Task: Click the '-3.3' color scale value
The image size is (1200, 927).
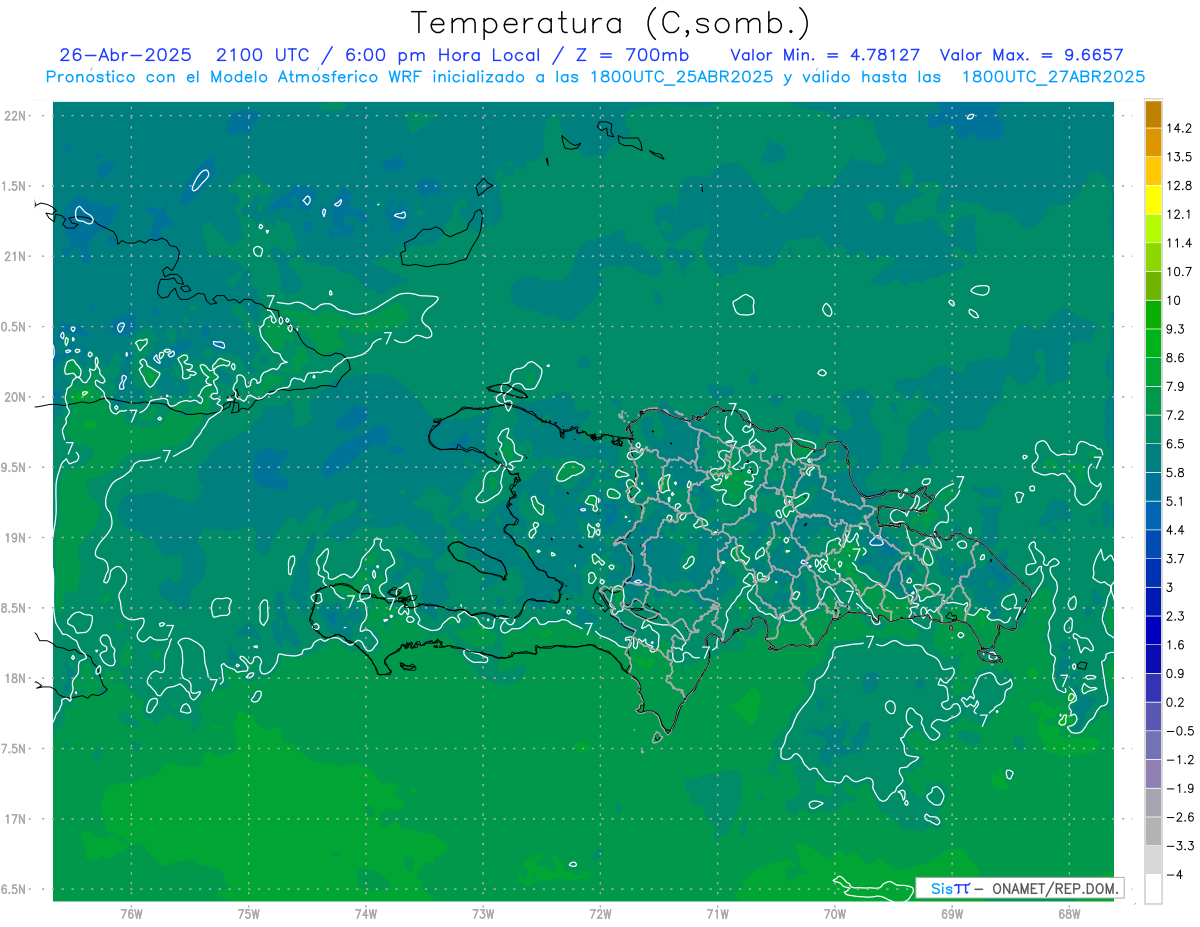Action: [x=1178, y=846]
